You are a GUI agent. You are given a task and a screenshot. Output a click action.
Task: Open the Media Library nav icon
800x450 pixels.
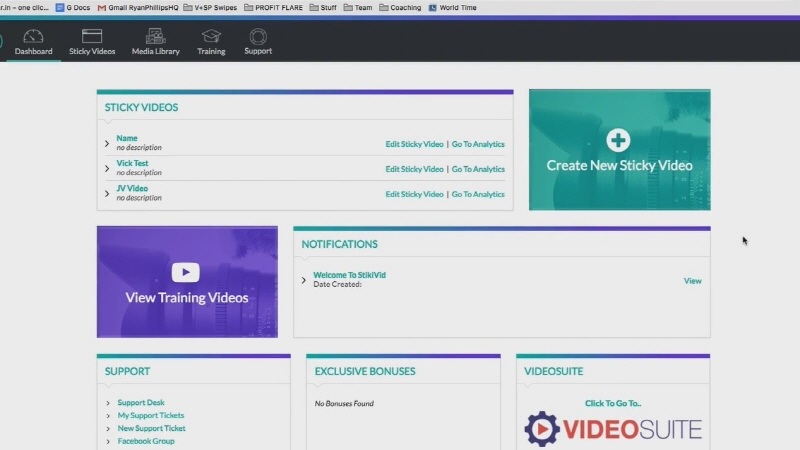point(156,36)
